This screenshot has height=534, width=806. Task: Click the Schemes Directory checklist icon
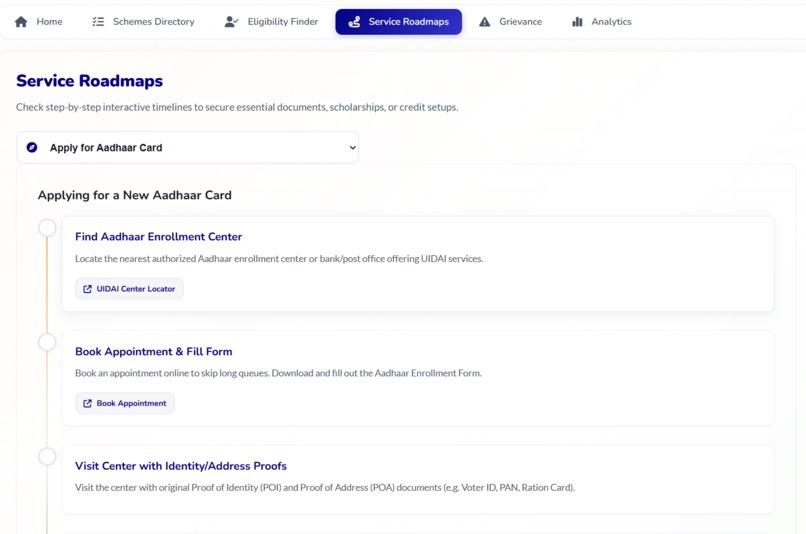coord(98,22)
